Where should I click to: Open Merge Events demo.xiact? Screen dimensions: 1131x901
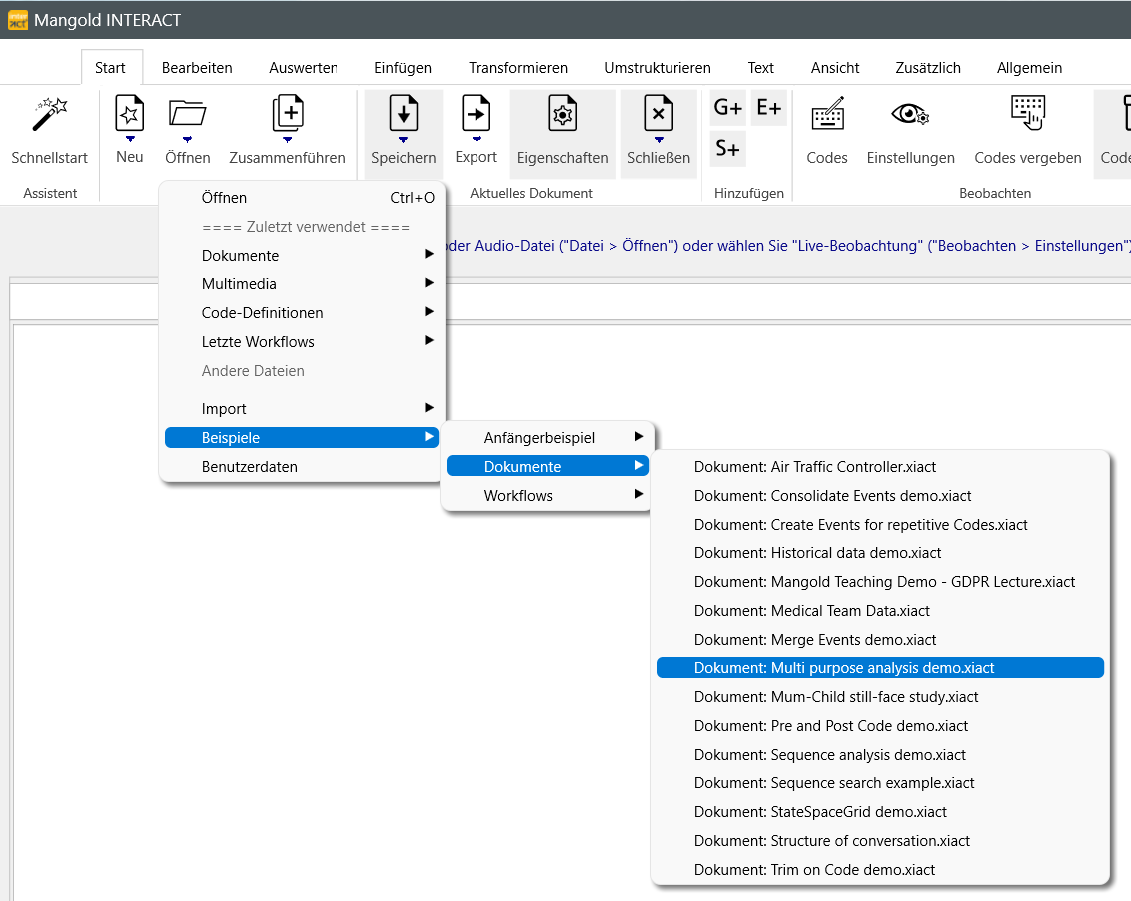coord(880,639)
